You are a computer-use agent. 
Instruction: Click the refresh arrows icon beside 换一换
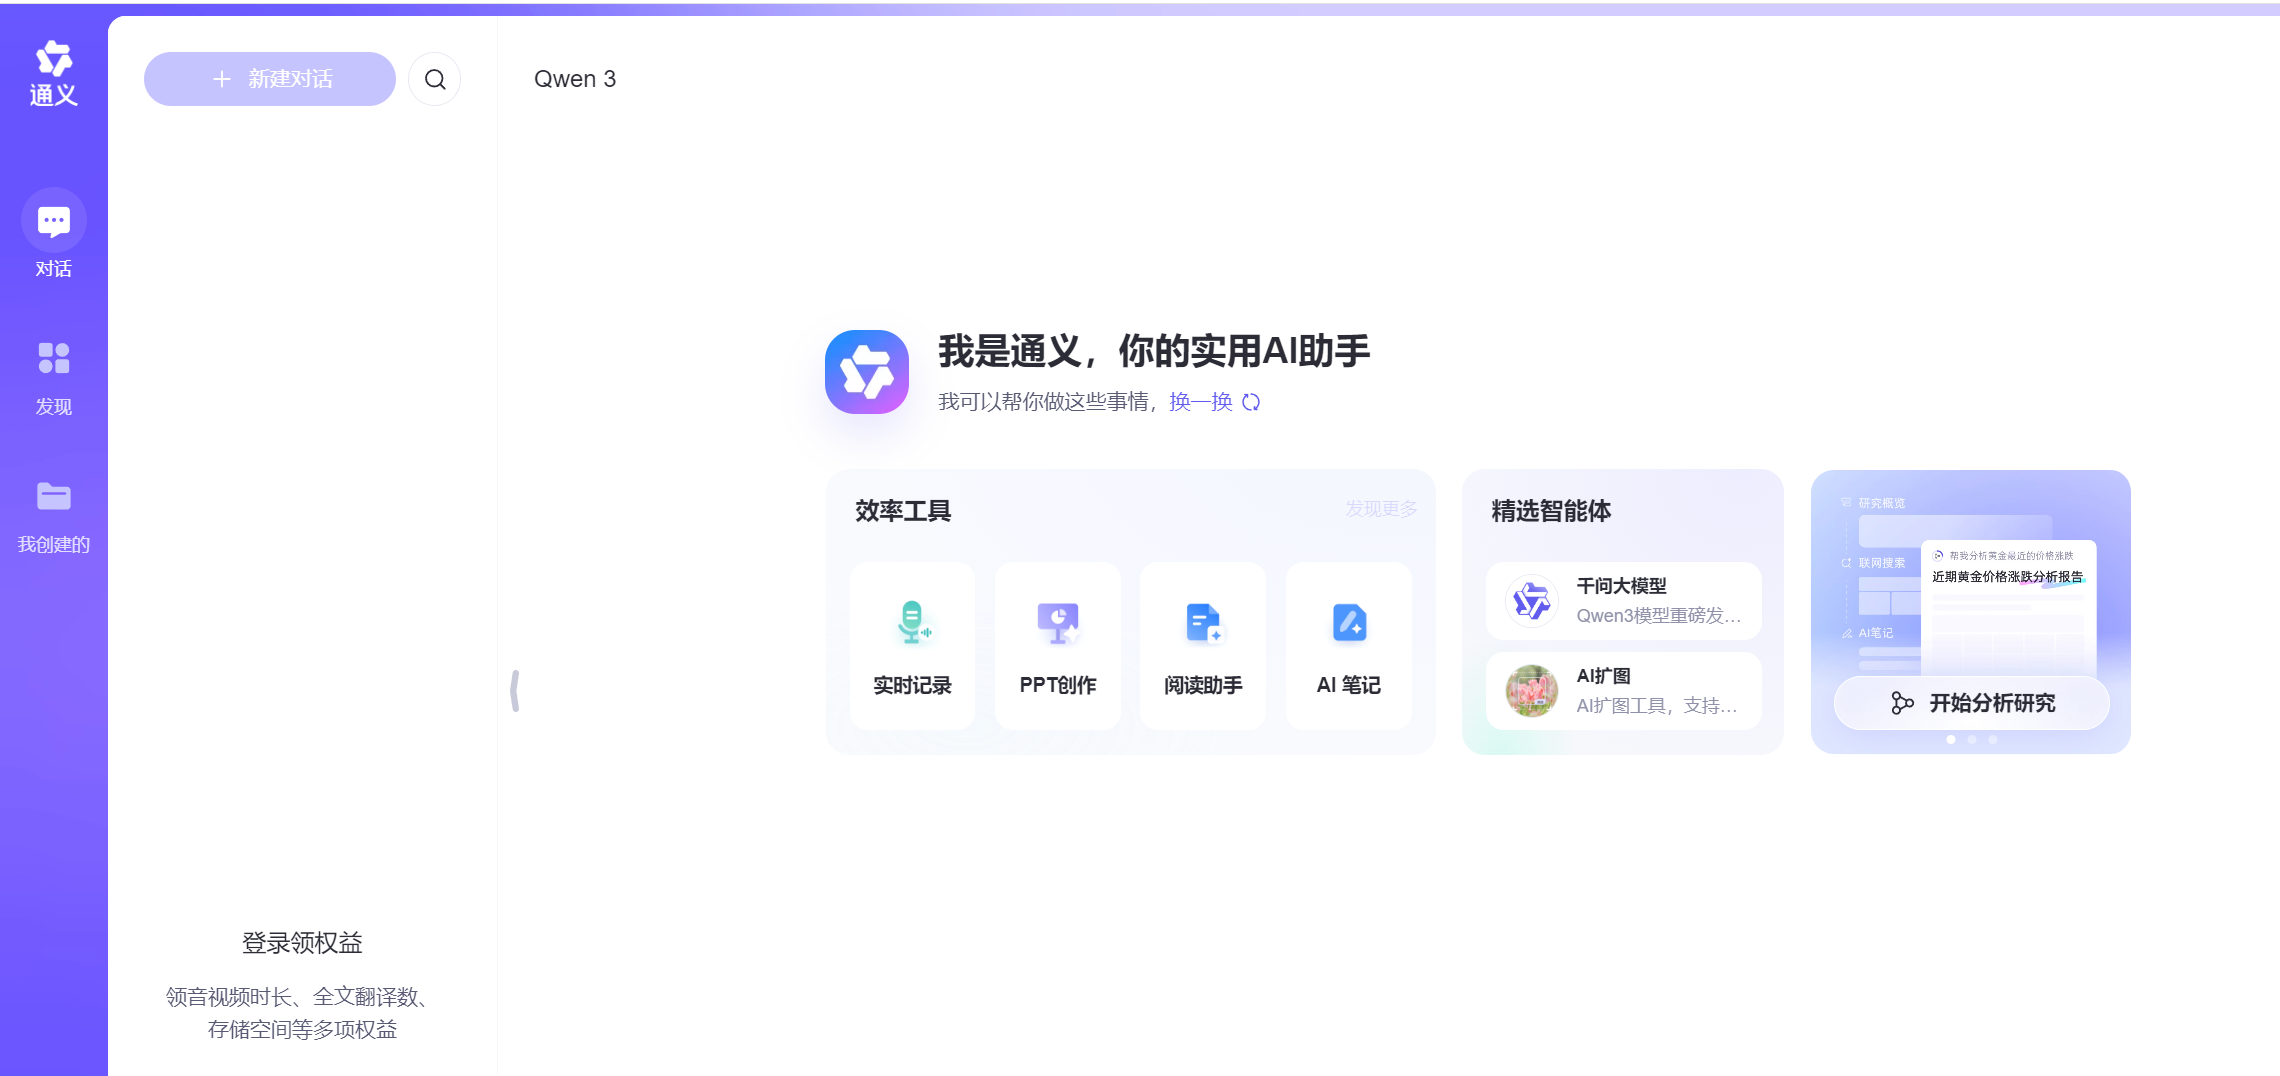pos(1251,402)
